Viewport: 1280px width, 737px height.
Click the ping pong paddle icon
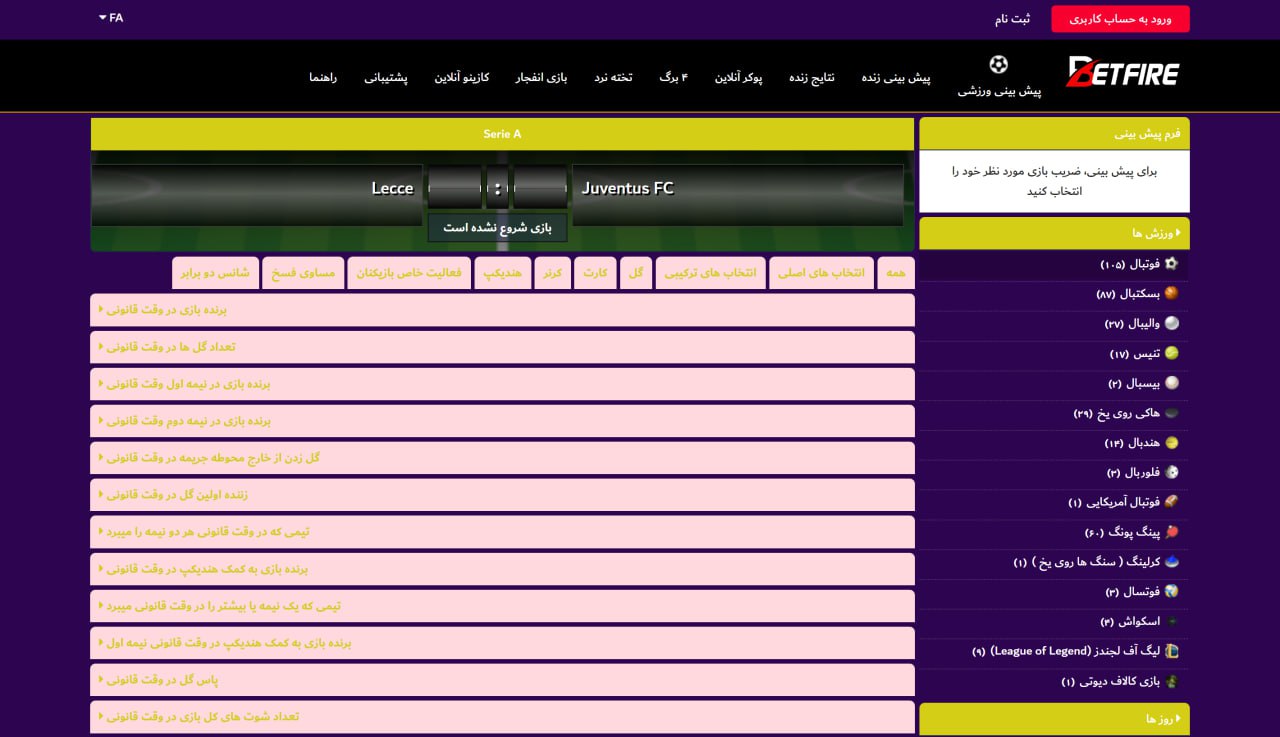click(1171, 532)
